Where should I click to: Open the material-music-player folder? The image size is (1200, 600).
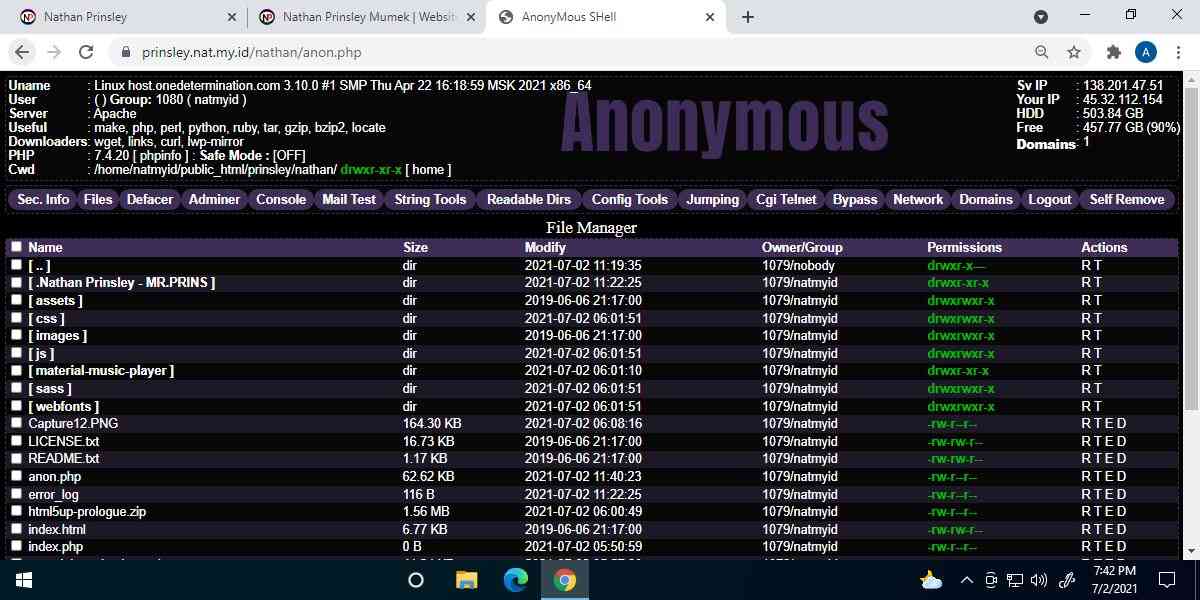click(102, 371)
